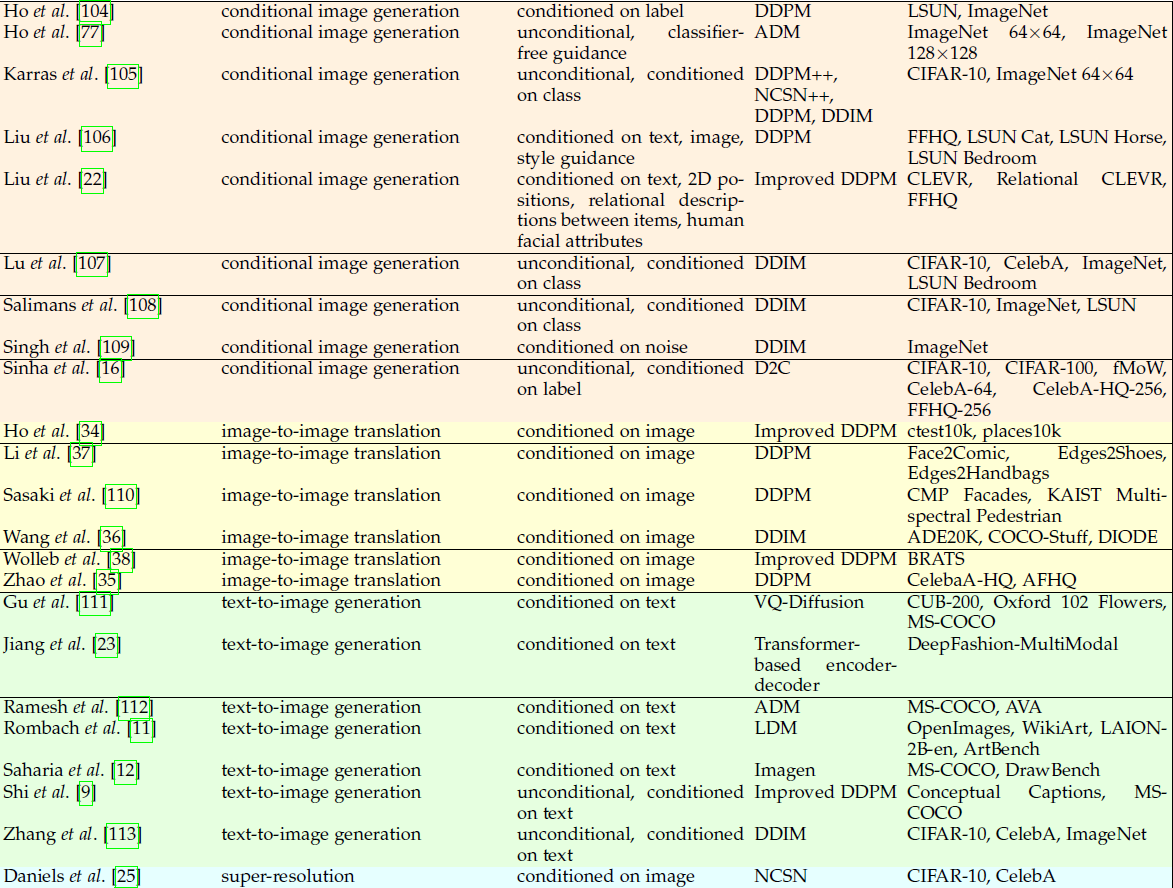Follow reference 105 by Karras et al.
The width and height of the screenshot is (1173, 888).
tap(123, 74)
